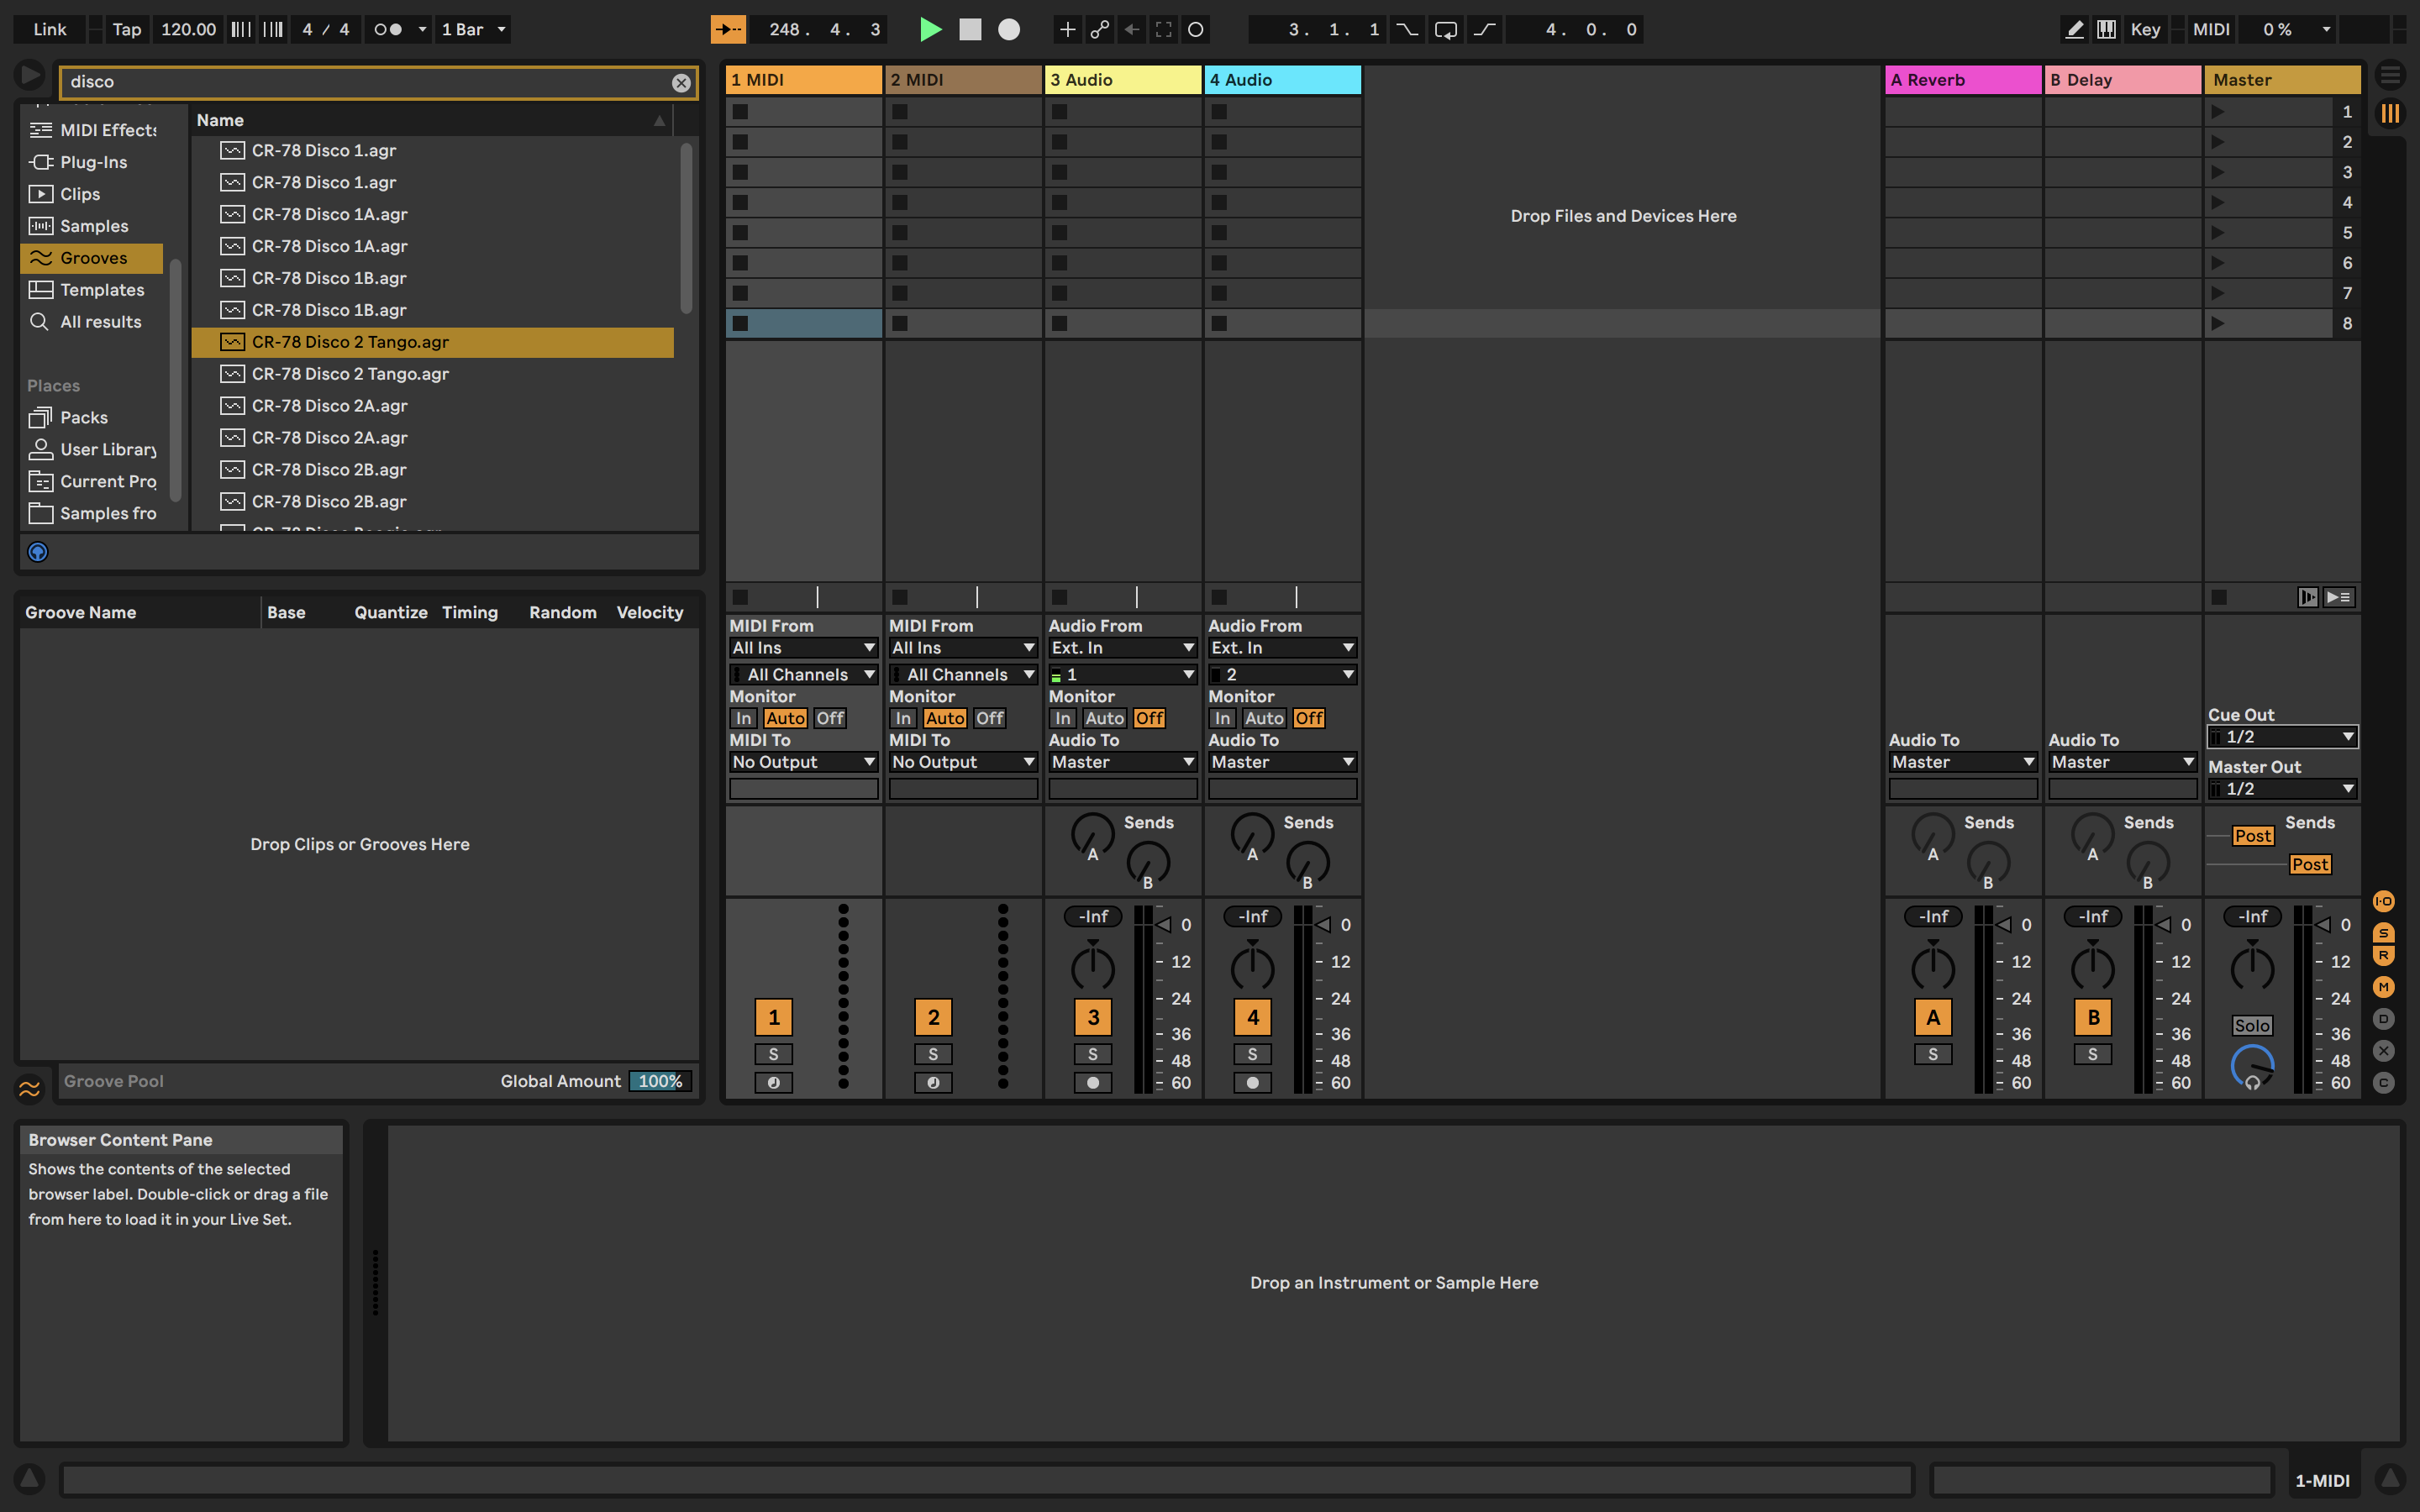Open track 3 Audio From Ext. In dropdown
The height and width of the screenshot is (1512, 2420).
click(x=1123, y=648)
